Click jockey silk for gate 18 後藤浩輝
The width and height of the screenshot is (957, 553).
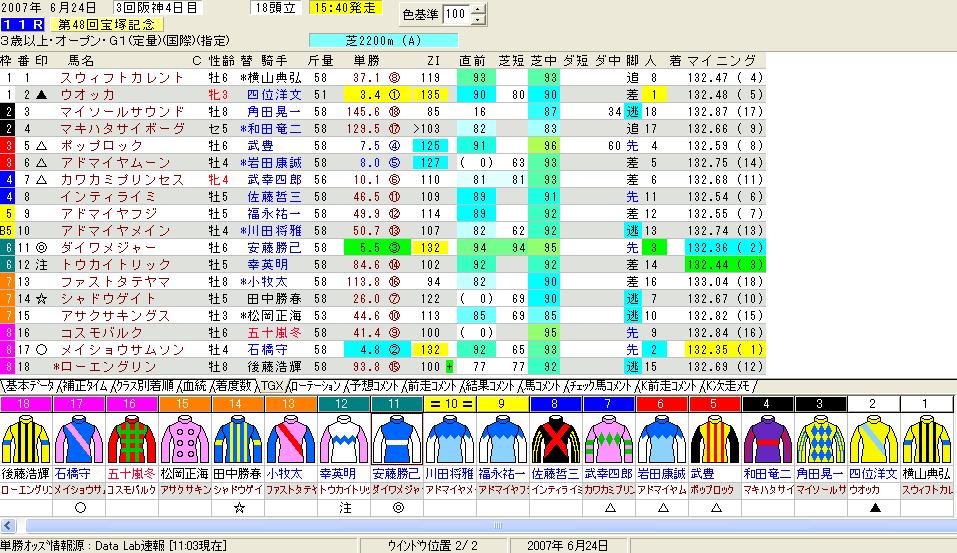pos(26,439)
